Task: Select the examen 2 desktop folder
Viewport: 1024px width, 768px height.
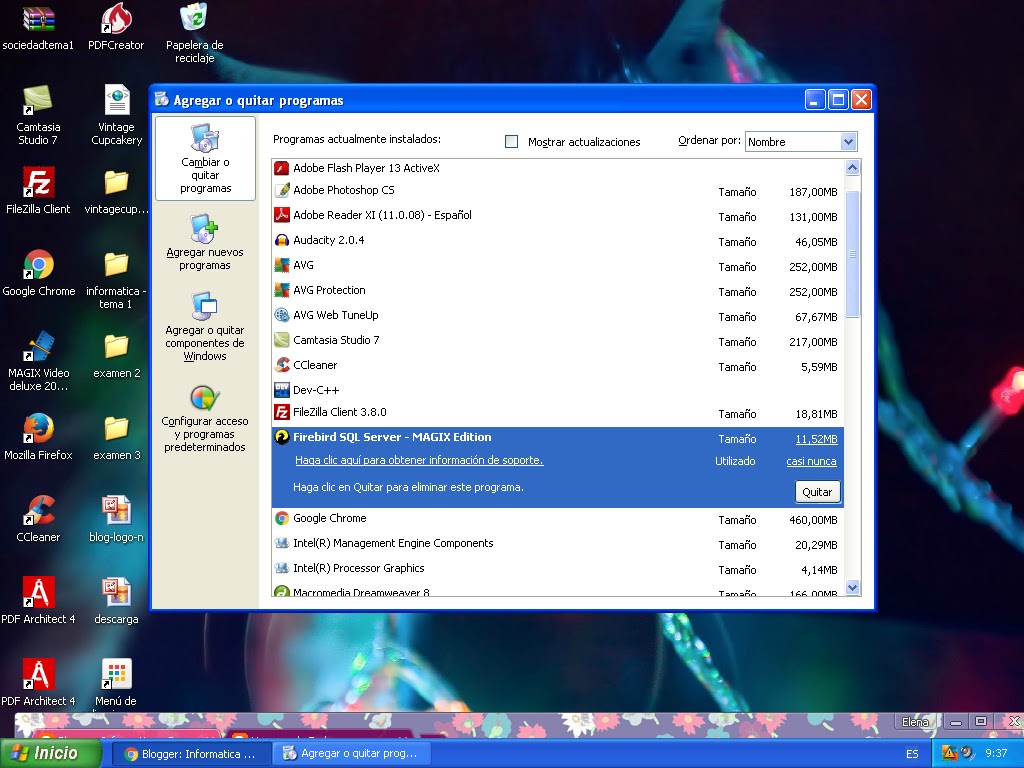Action: pos(116,355)
